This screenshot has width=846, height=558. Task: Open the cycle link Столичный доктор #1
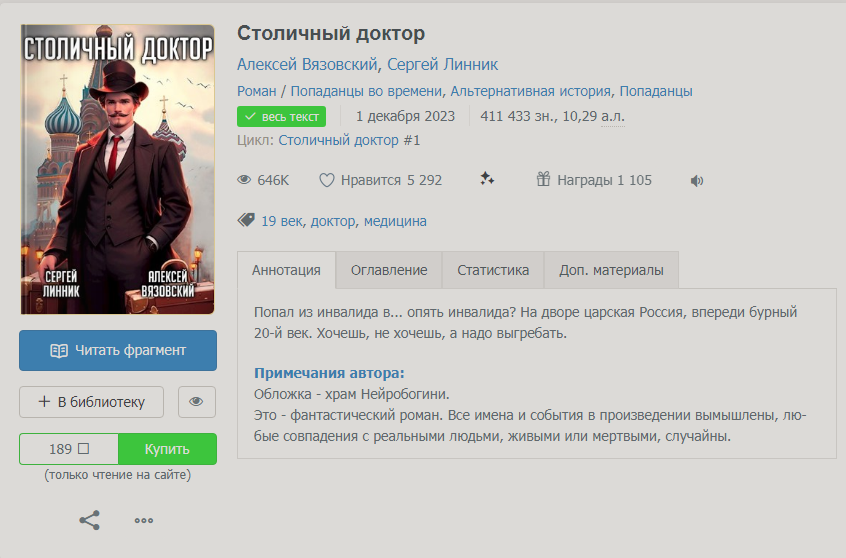[x=349, y=140]
